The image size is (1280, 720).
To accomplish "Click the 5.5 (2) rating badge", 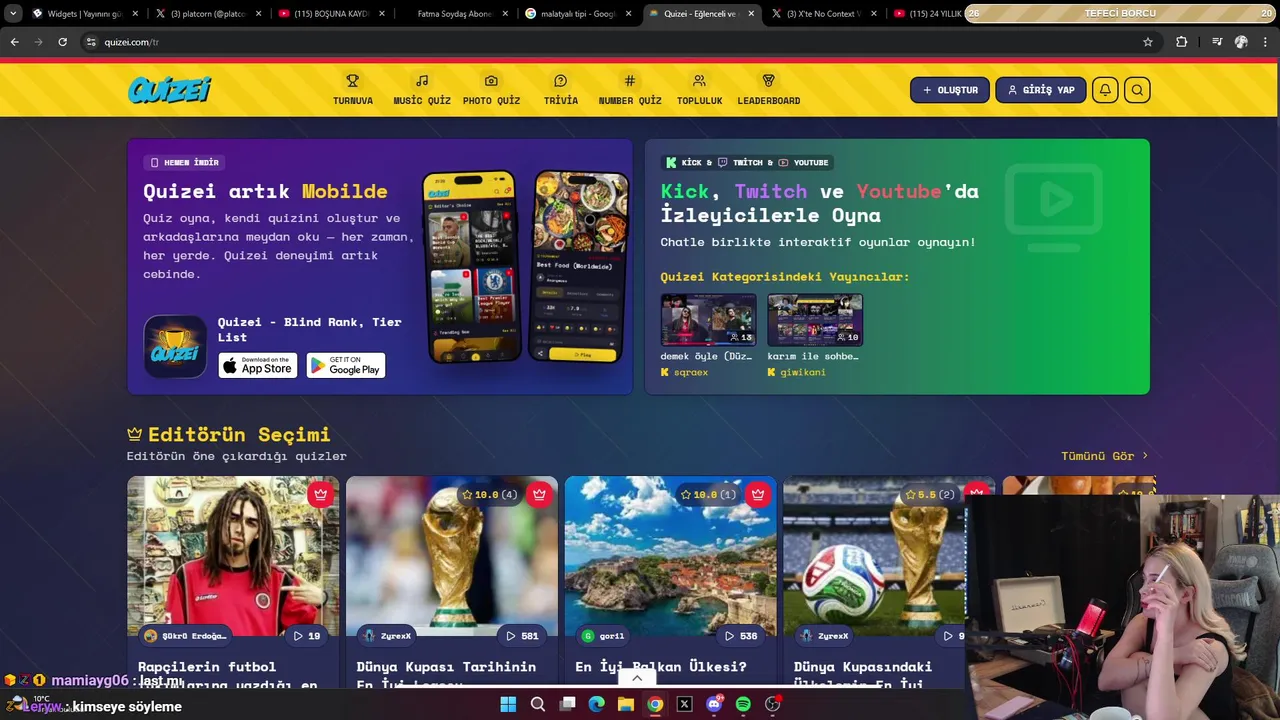I will click(929, 494).
